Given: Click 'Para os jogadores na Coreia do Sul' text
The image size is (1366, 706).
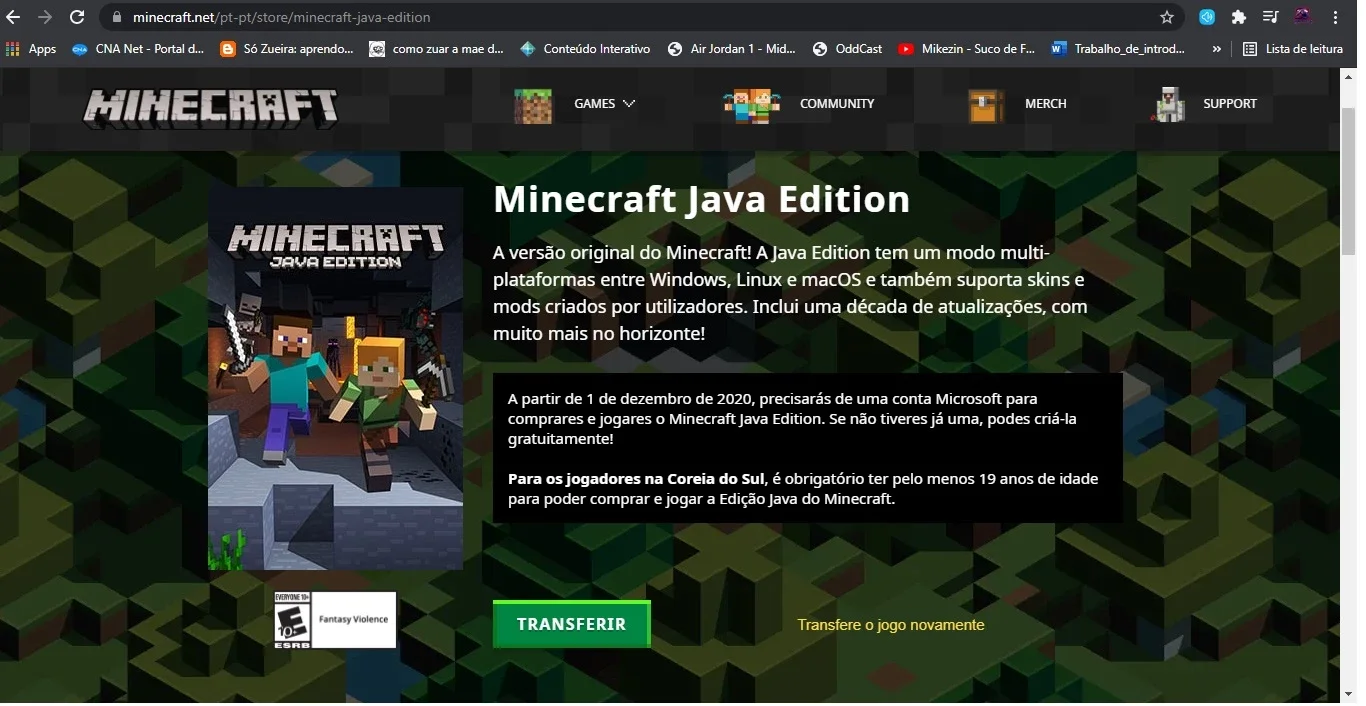Looking at the screenshot, I should (636, 479).
